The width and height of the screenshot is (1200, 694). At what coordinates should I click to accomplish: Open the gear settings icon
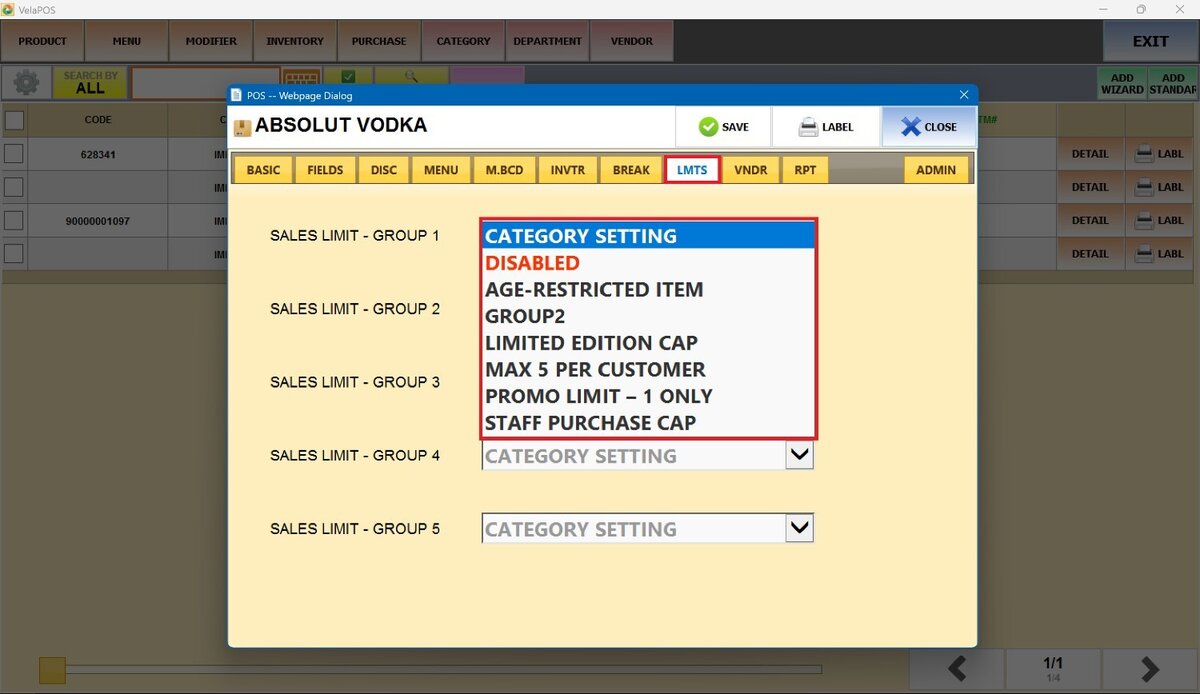[26, 83]
